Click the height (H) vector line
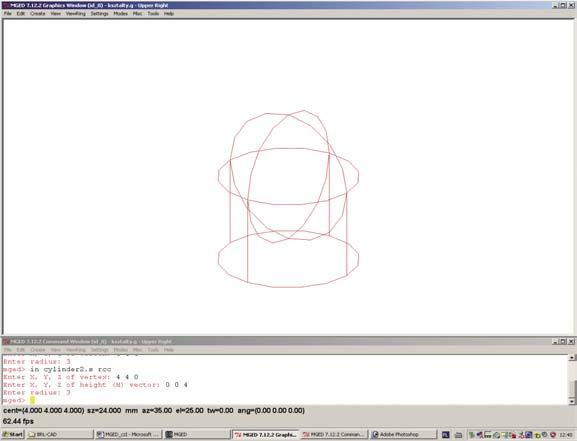Image resolution: width=577 pixels, height=441 pixels. pos(95,385)
